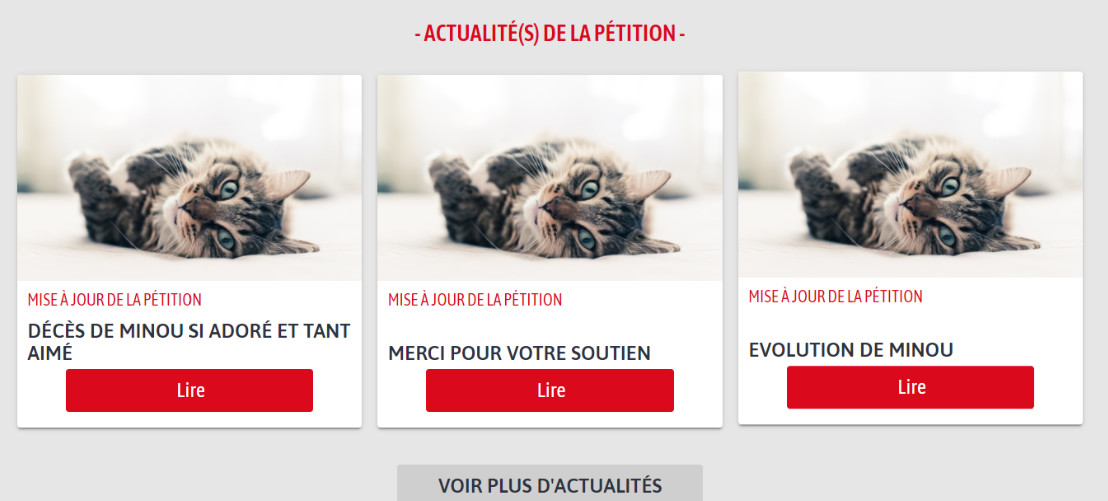This screenshot has height=501, width=1108.
Task: Click Mise à jour label above Merci pour votre soutien
Action: (475, 299)
